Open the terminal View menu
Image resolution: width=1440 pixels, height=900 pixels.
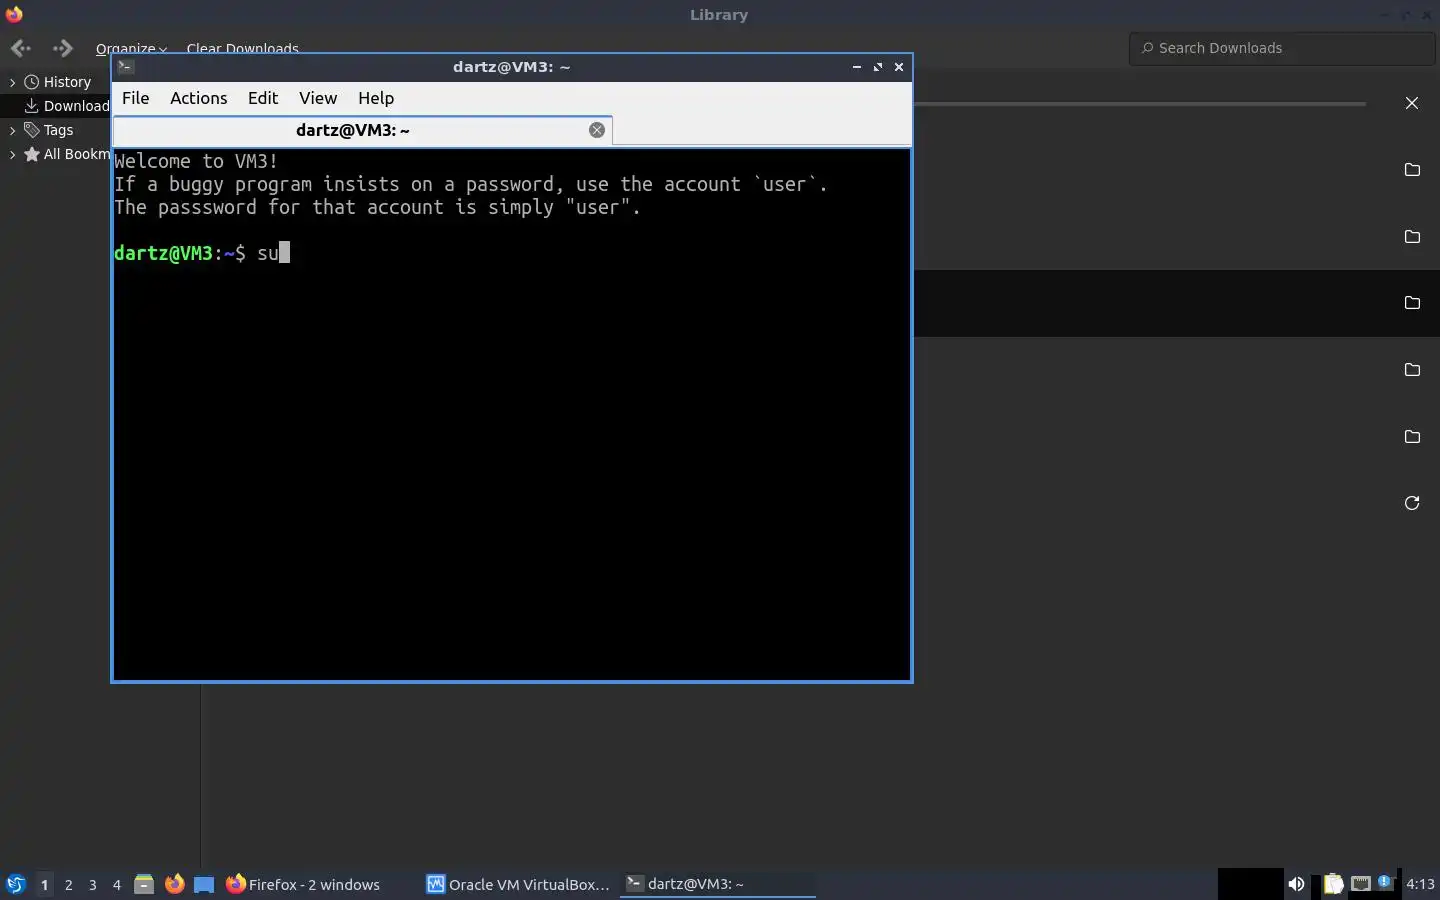(x=318, y=98)
